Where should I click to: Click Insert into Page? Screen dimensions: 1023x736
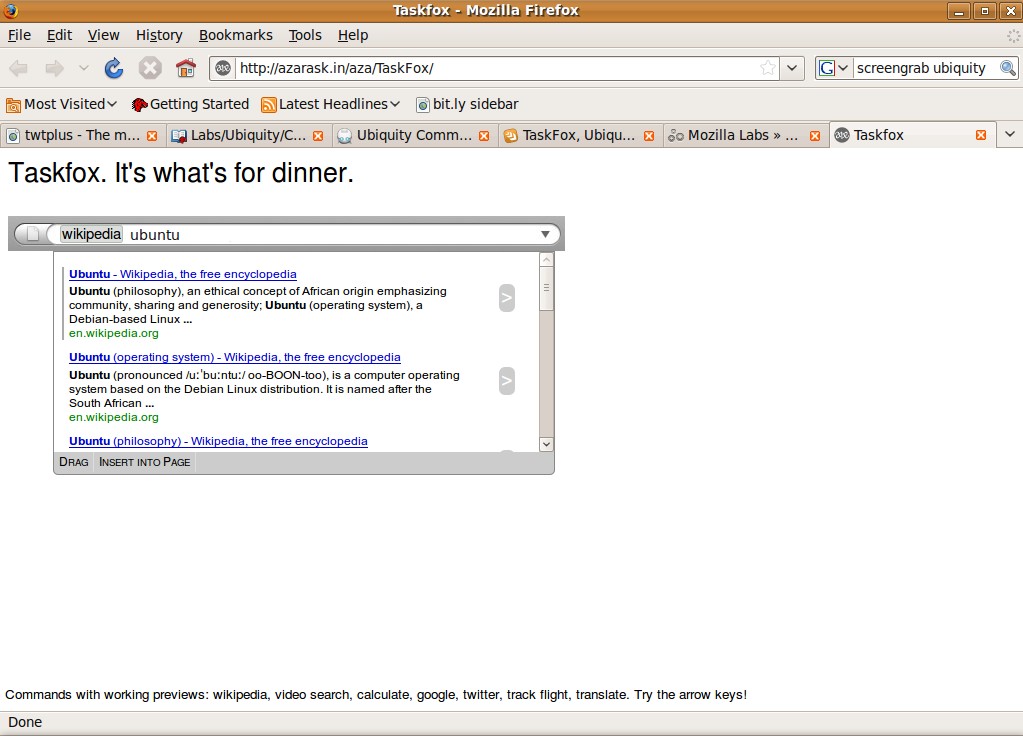pos(145,462)
